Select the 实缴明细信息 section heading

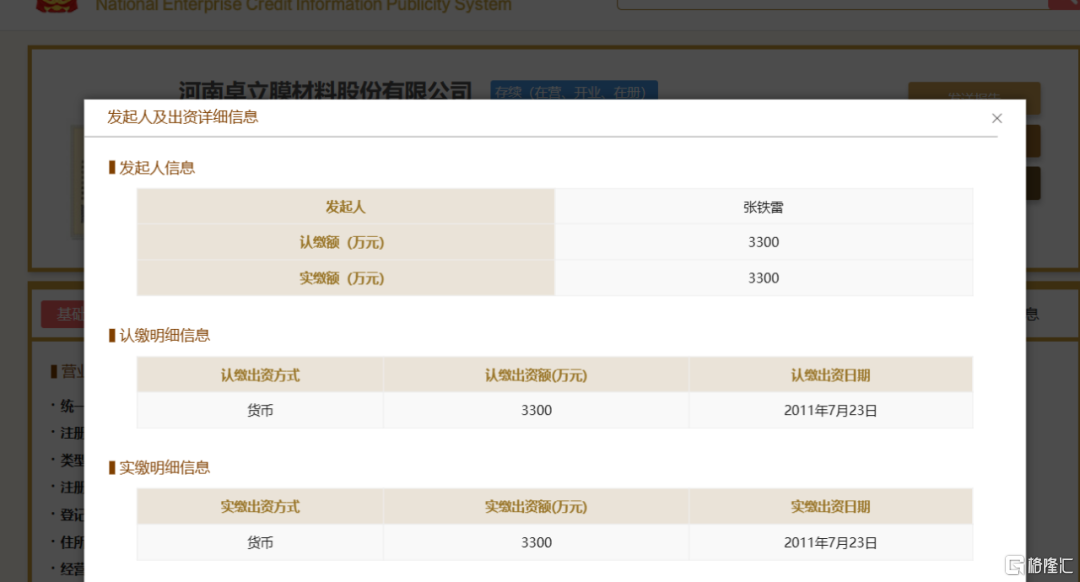tap(165, 468)
